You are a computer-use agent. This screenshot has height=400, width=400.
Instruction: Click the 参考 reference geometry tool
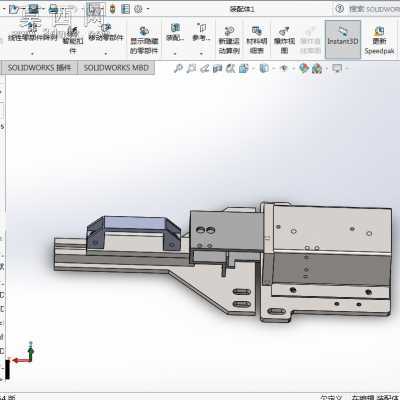click(201, 33)
